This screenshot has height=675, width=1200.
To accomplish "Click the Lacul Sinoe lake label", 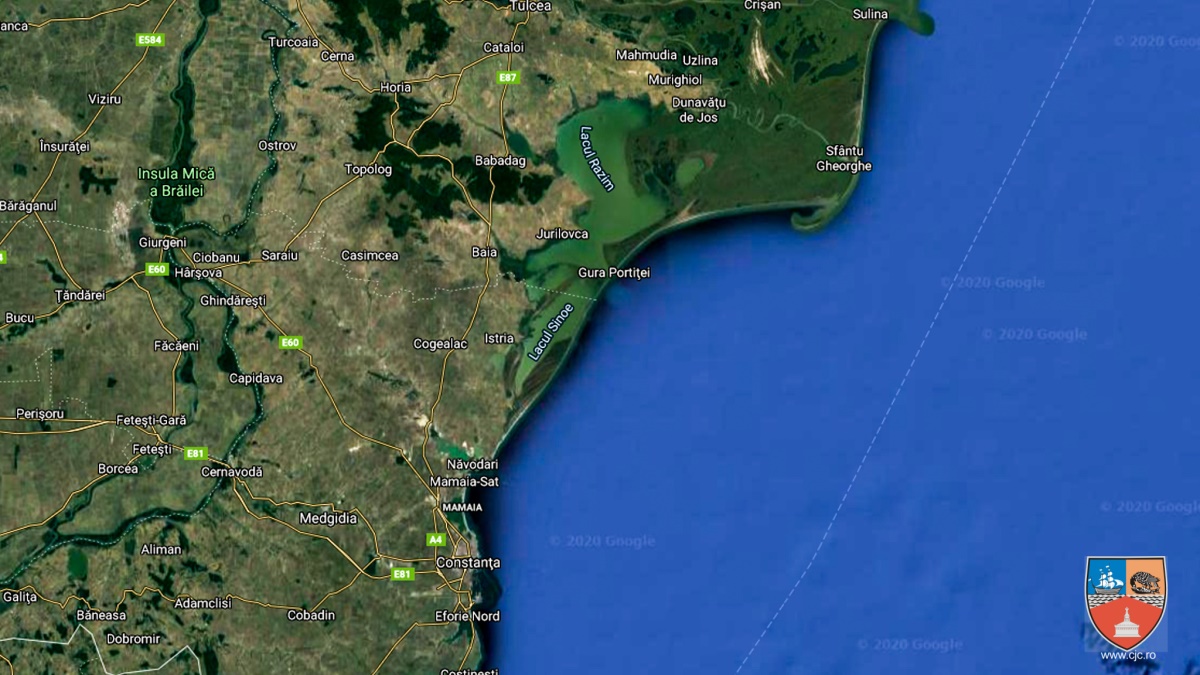I will [x=551, y=331].
